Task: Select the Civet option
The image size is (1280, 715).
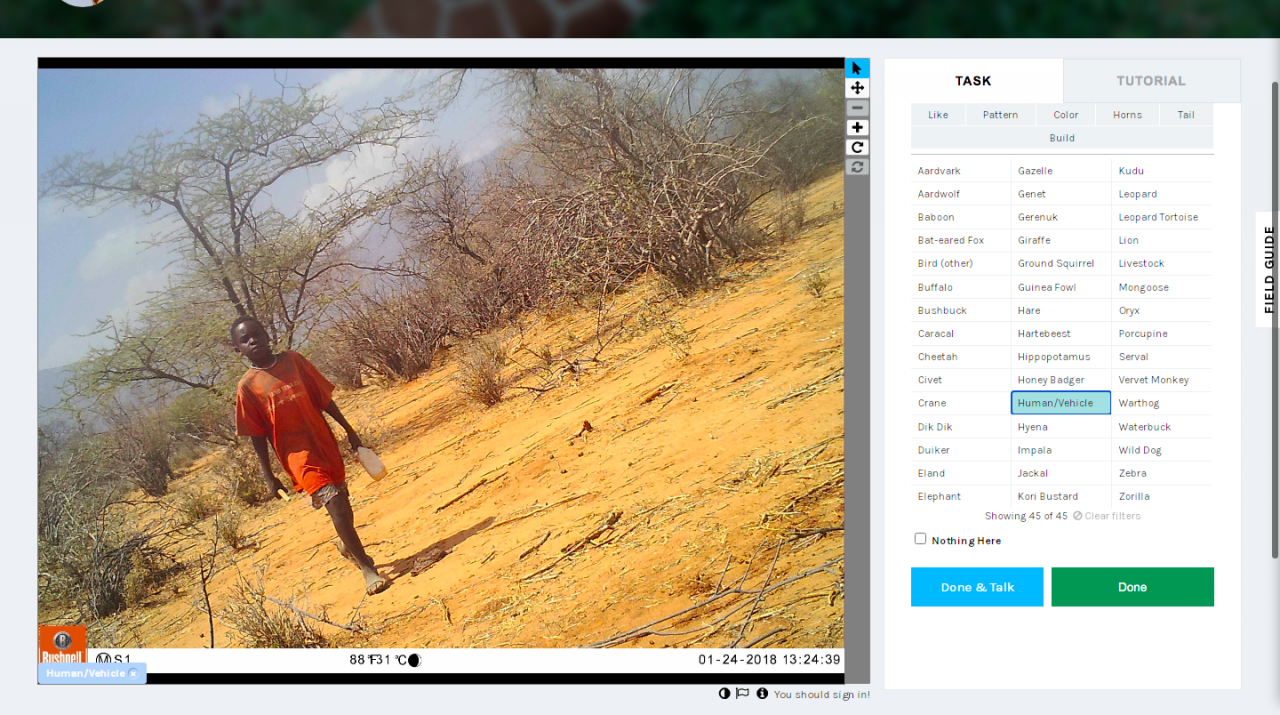Action: click(x=961, y=380)
